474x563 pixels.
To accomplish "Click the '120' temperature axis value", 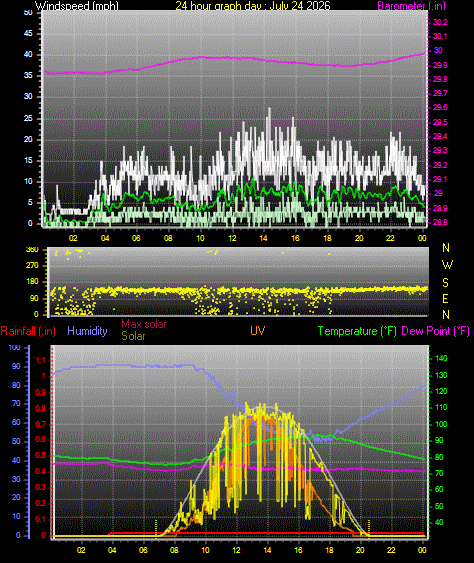I will 441,391.
